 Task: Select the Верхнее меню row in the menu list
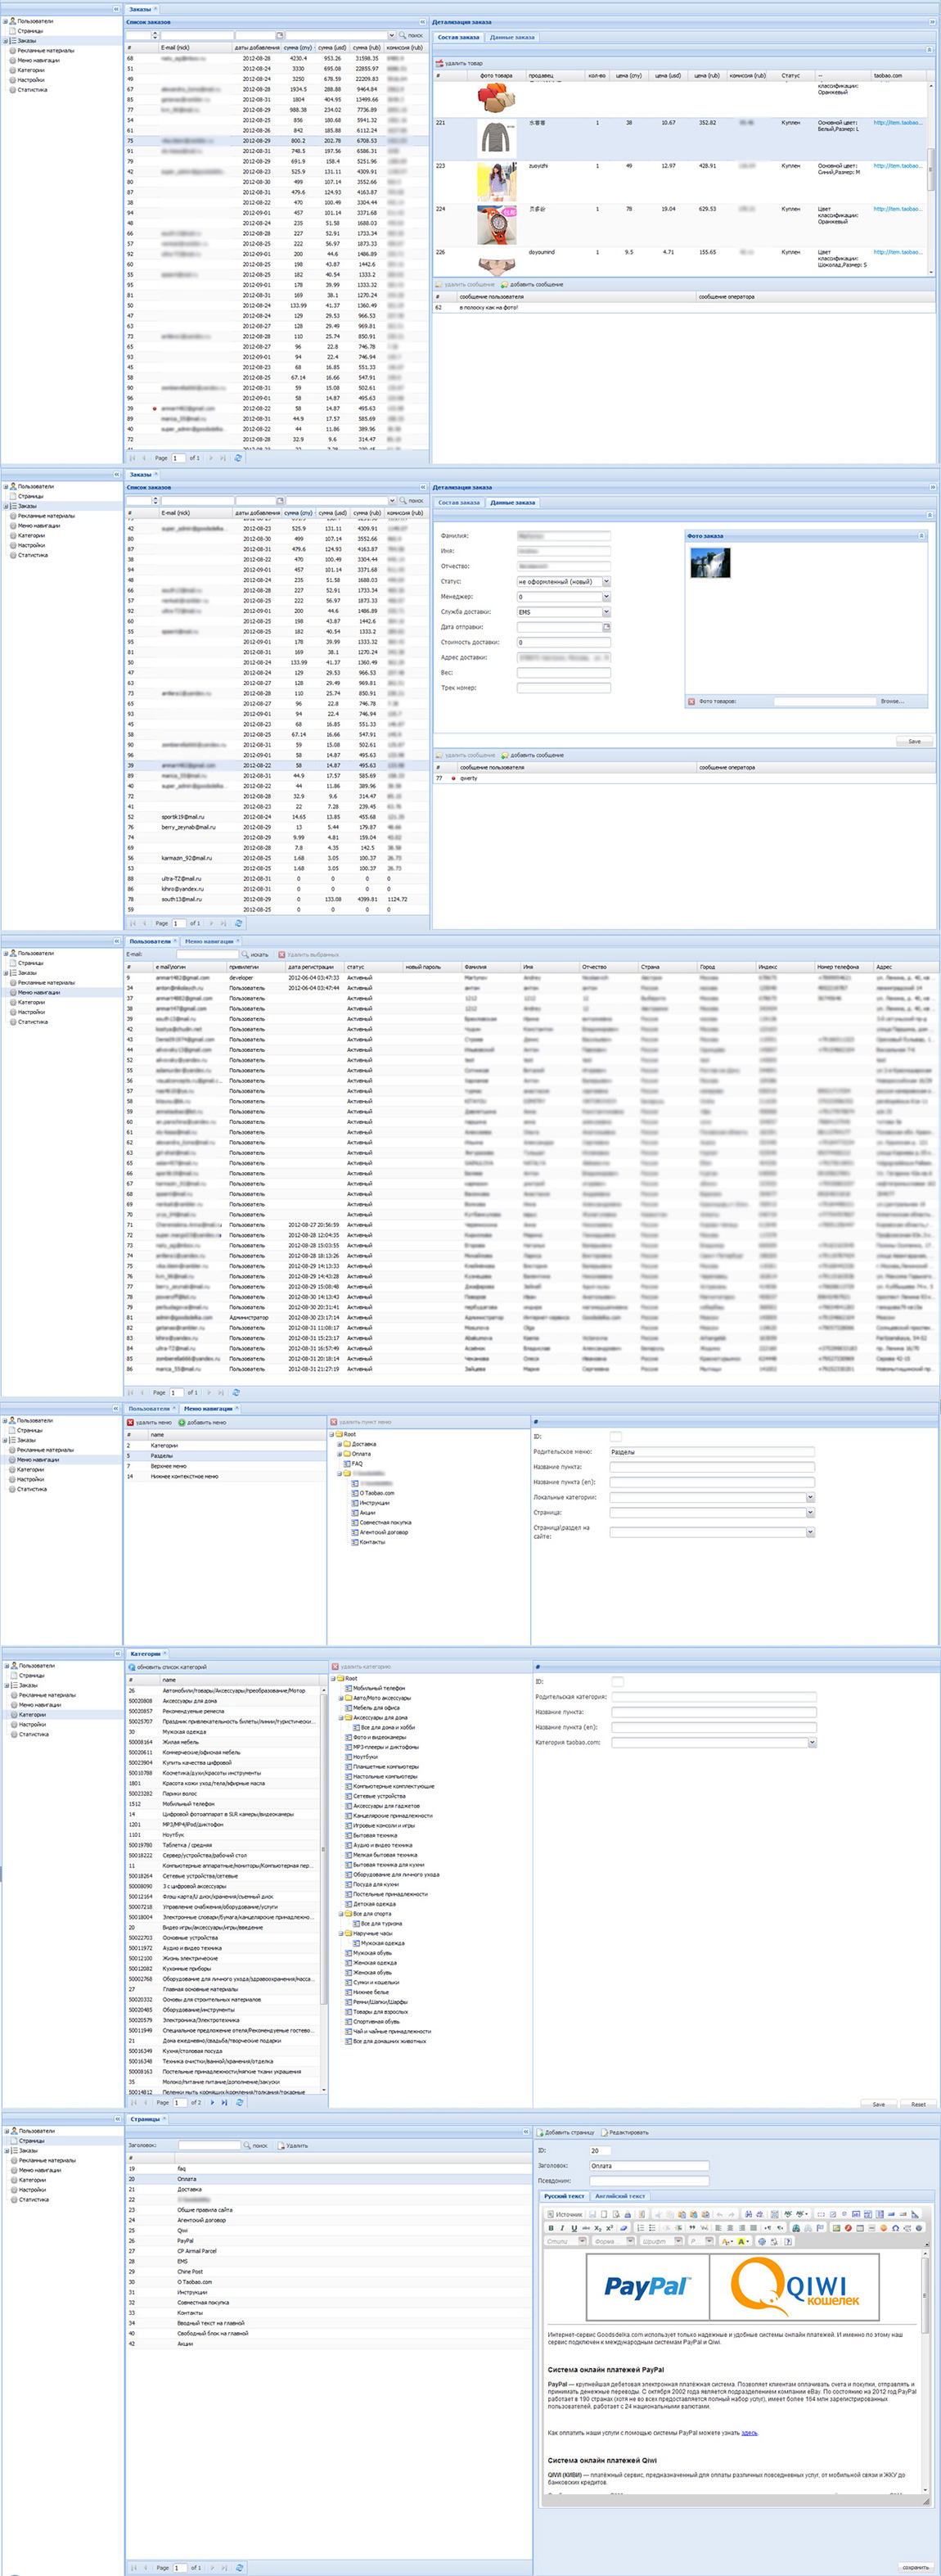224,1466
